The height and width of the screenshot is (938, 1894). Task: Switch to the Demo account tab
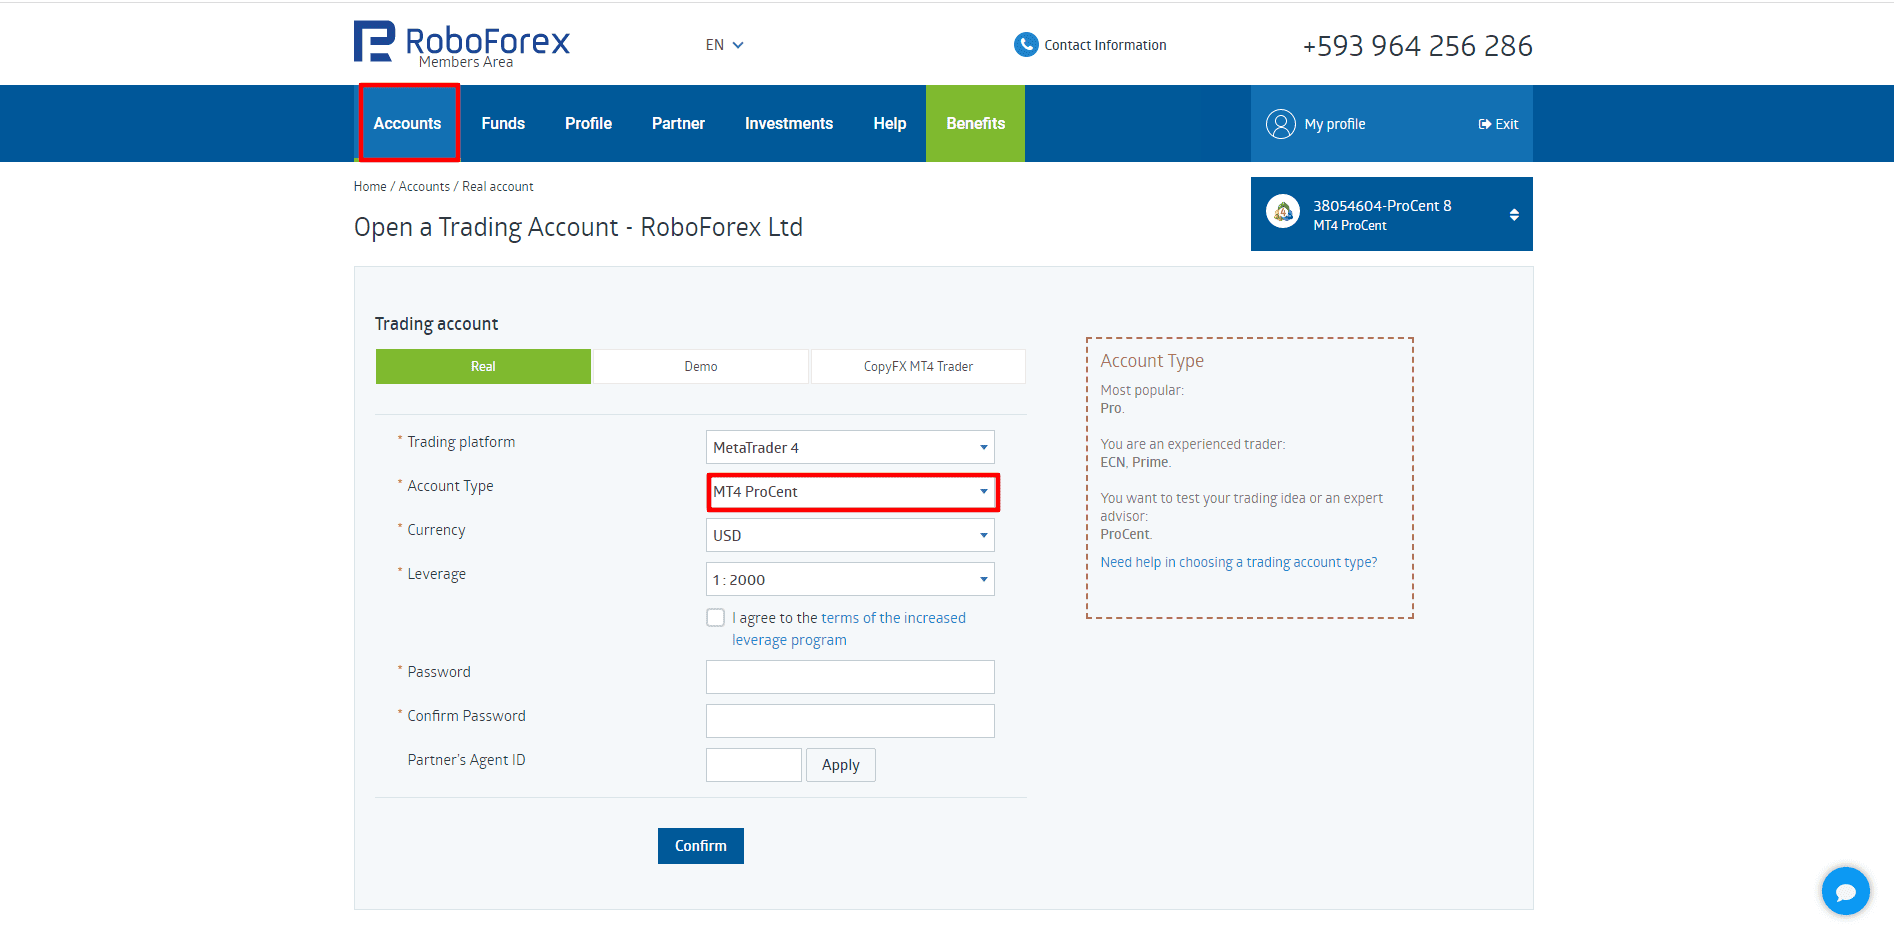point(701,366)
